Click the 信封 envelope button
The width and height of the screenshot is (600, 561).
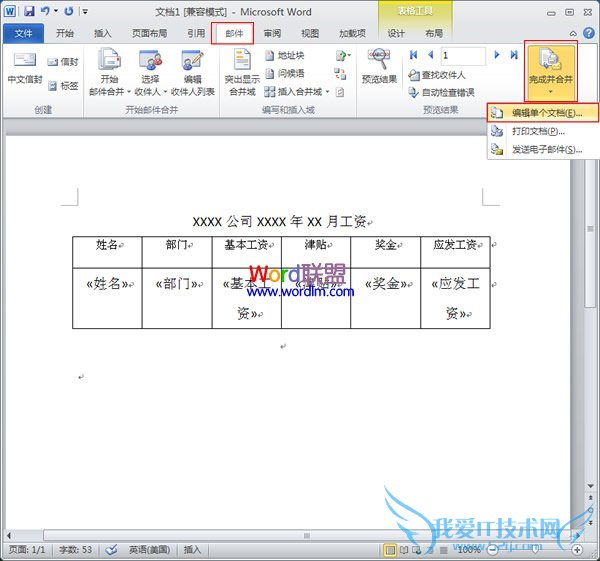click(63, 62)
